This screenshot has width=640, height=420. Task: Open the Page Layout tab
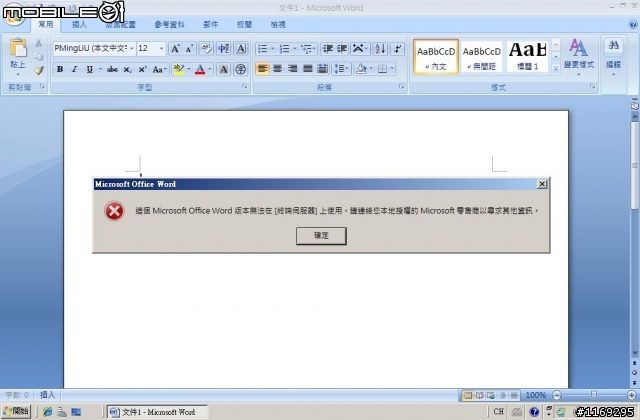tap(121, 24)
